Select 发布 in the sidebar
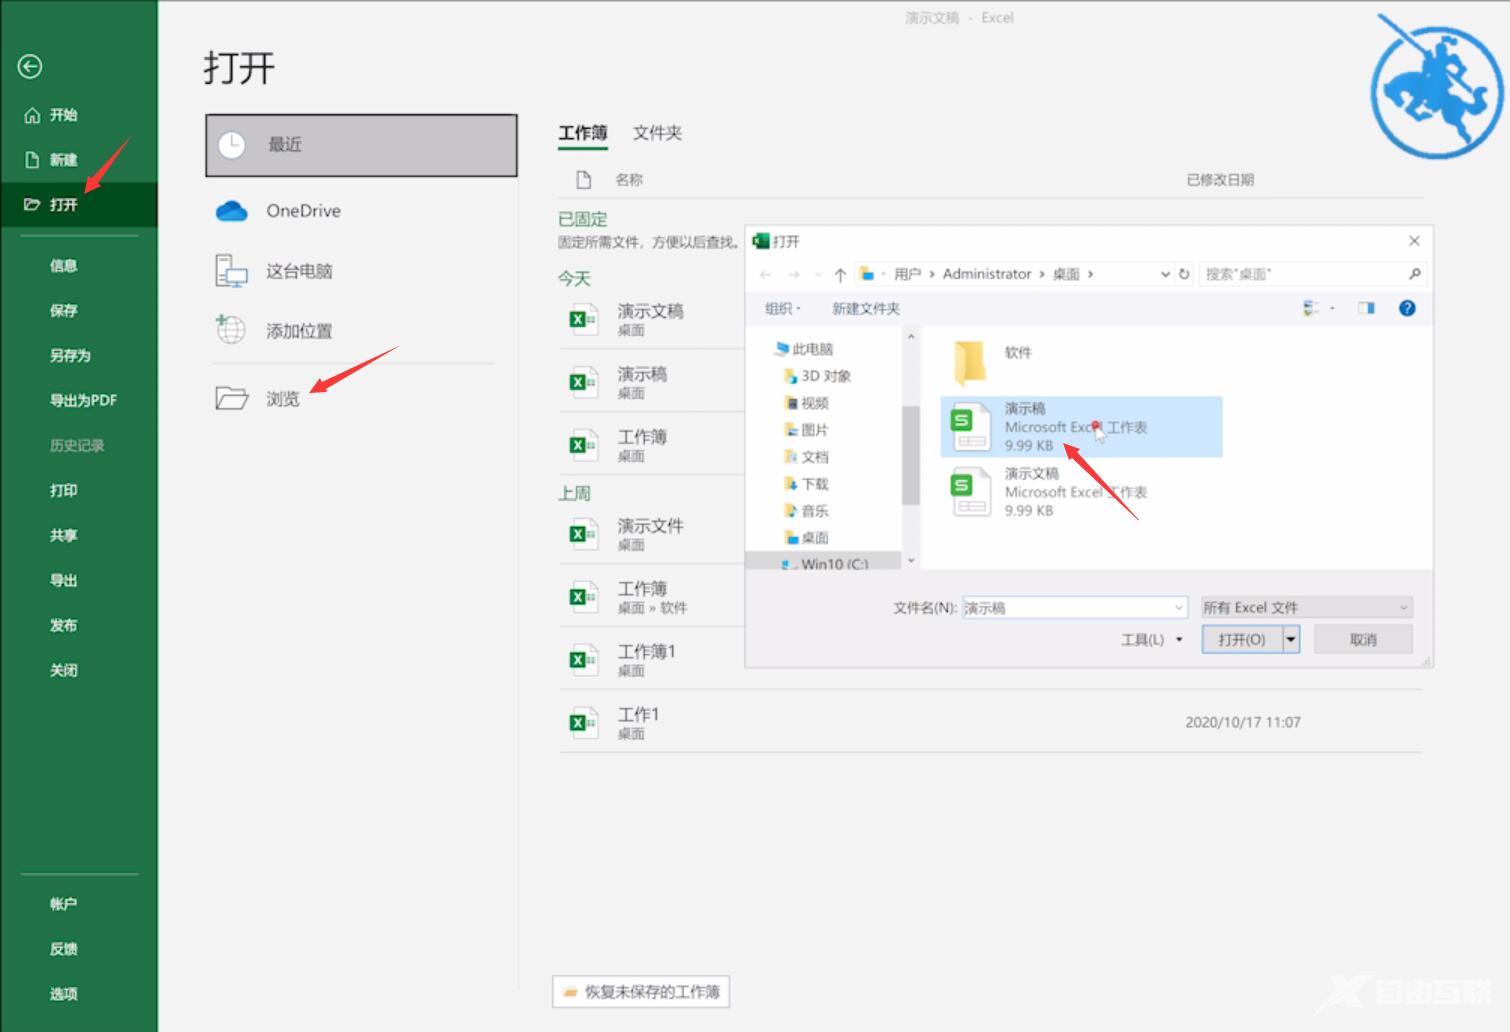This screenshot has height=1032, width=1510. point(63,626)
